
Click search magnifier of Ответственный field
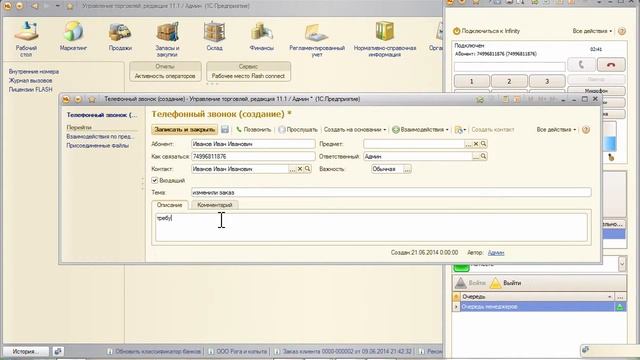(483, 156)
